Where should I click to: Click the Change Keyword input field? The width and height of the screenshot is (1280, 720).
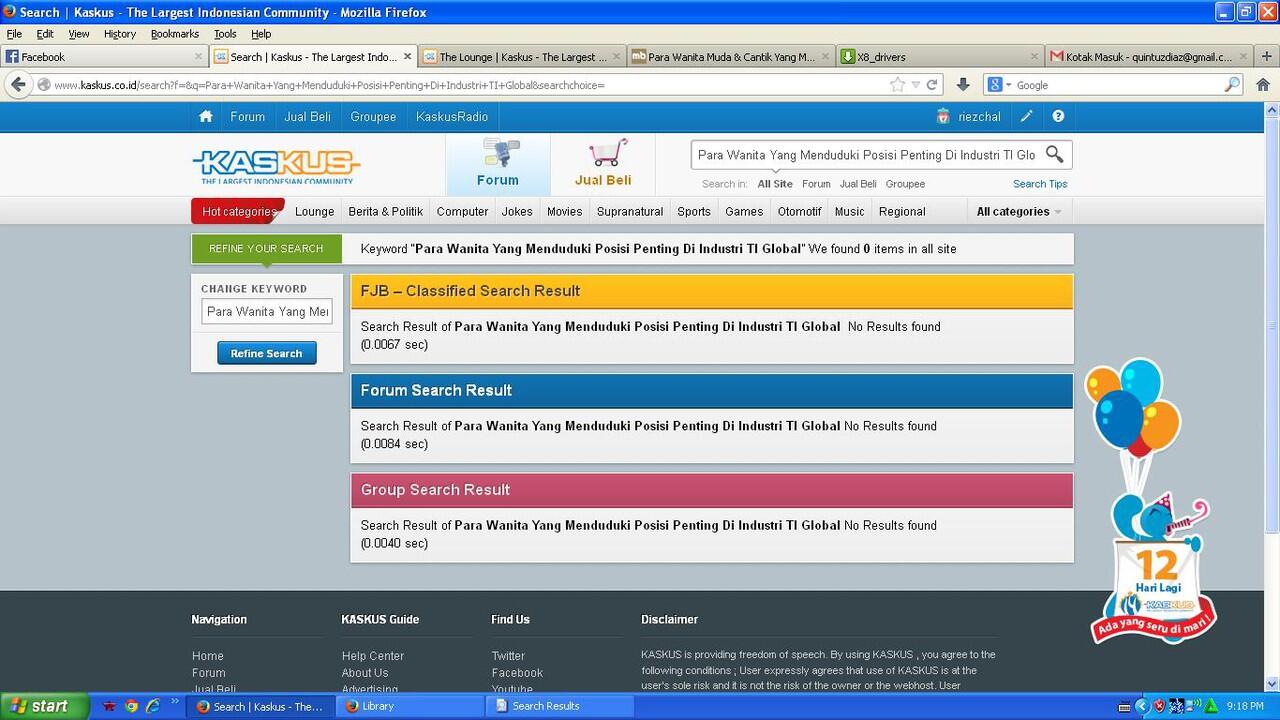click(267, 312)
